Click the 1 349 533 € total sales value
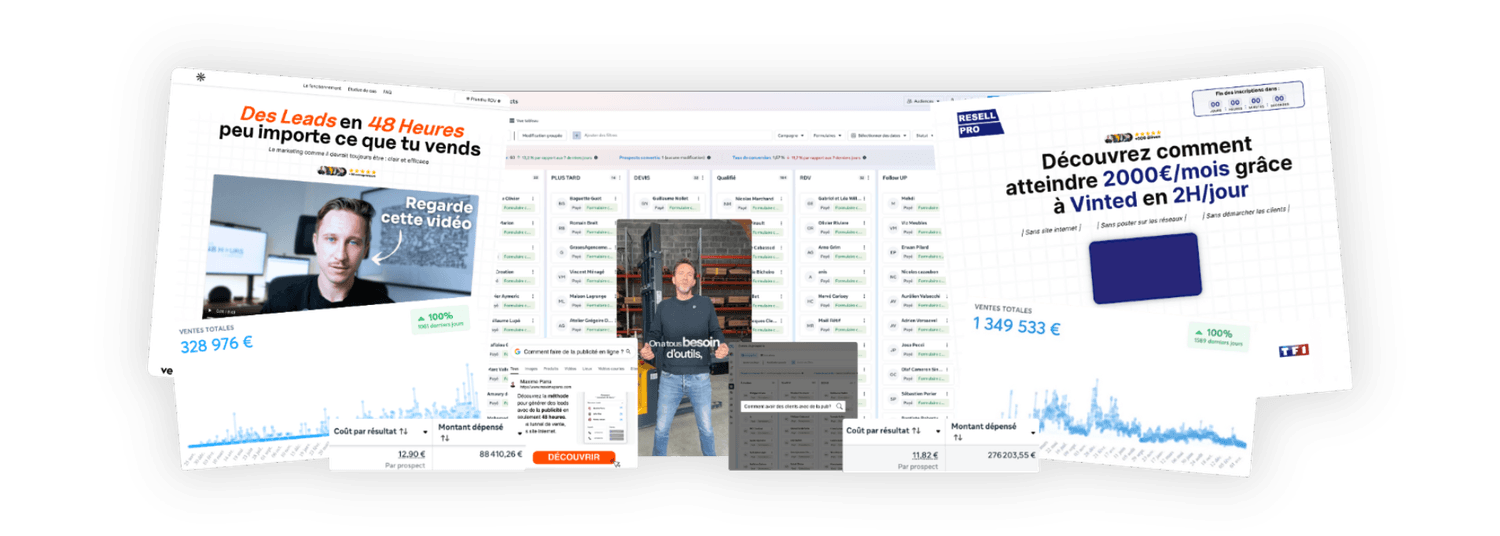 click(1017, 325)
